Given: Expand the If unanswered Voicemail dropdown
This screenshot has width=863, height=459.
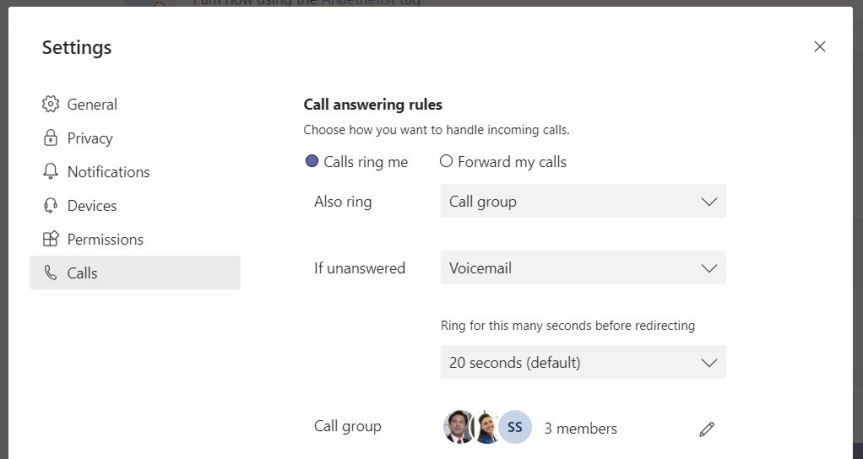Looking at the screenshot, I should (583, 268).
